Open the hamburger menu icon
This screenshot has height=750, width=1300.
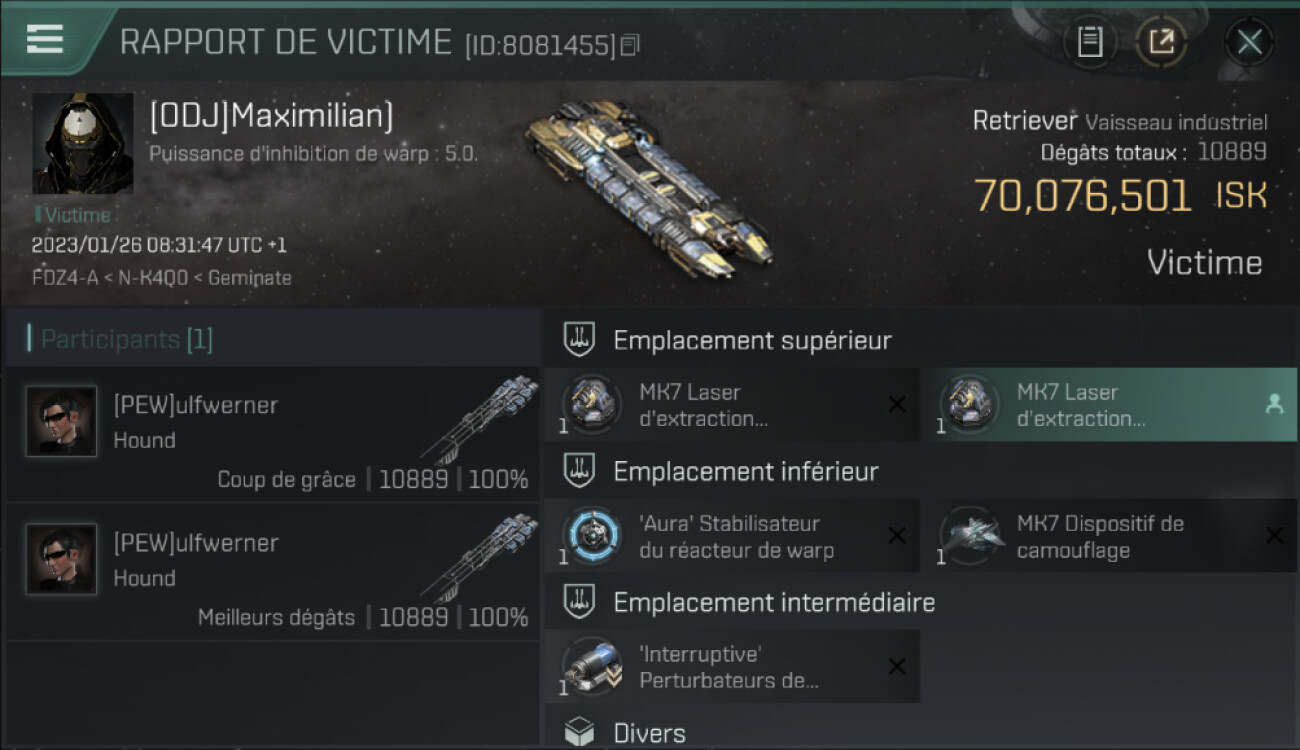tap(44, 39)
